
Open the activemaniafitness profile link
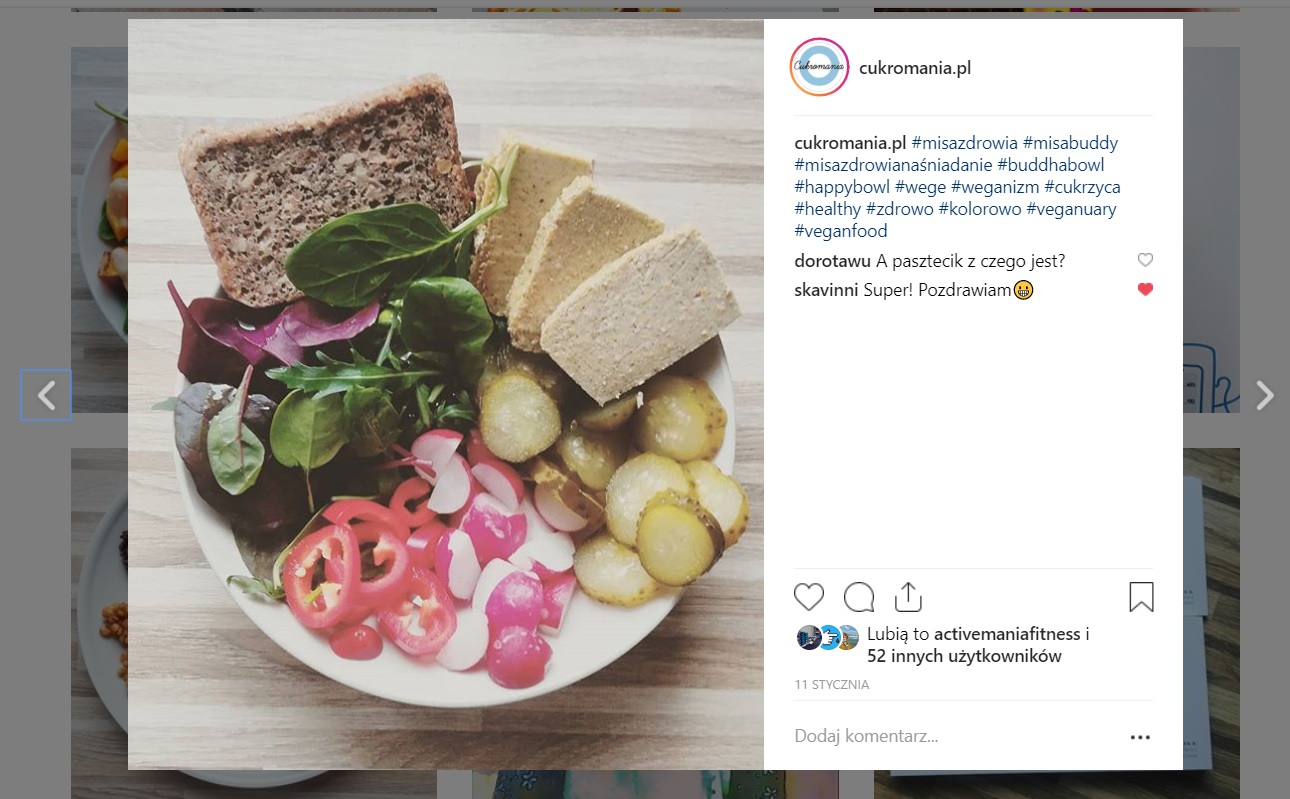point(1007,634)
